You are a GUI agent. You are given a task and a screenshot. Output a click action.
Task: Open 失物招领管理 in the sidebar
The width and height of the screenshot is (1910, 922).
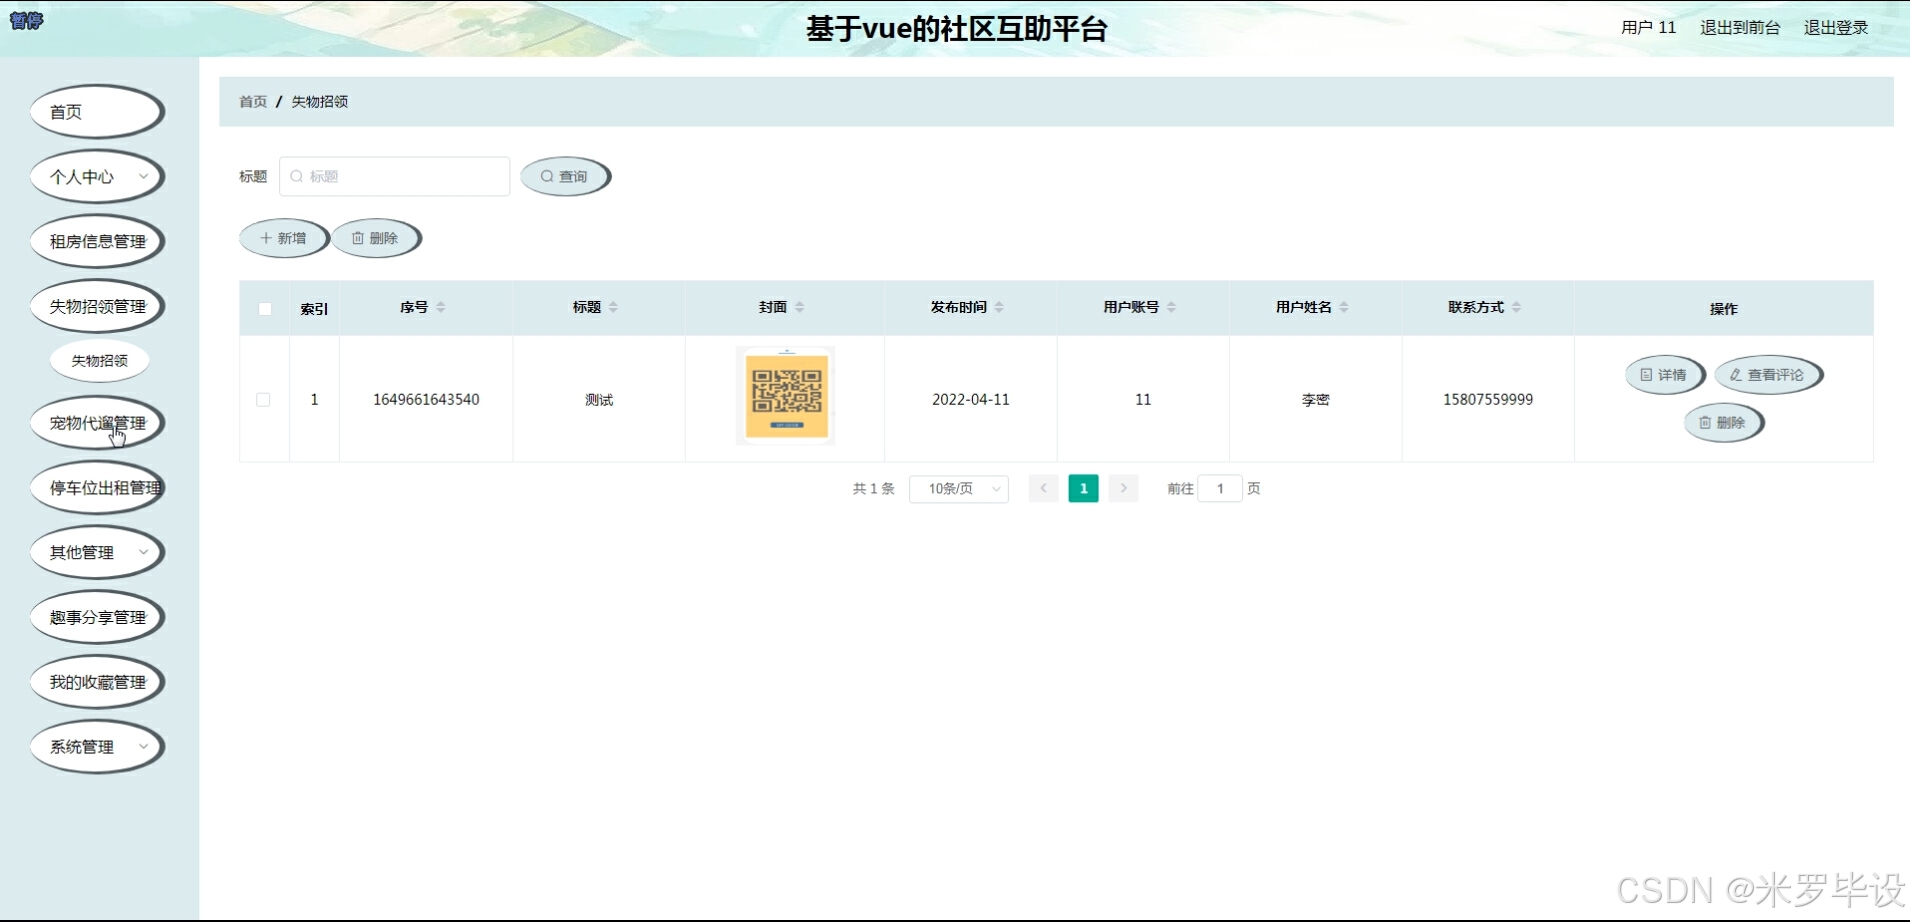click(97, 306)
